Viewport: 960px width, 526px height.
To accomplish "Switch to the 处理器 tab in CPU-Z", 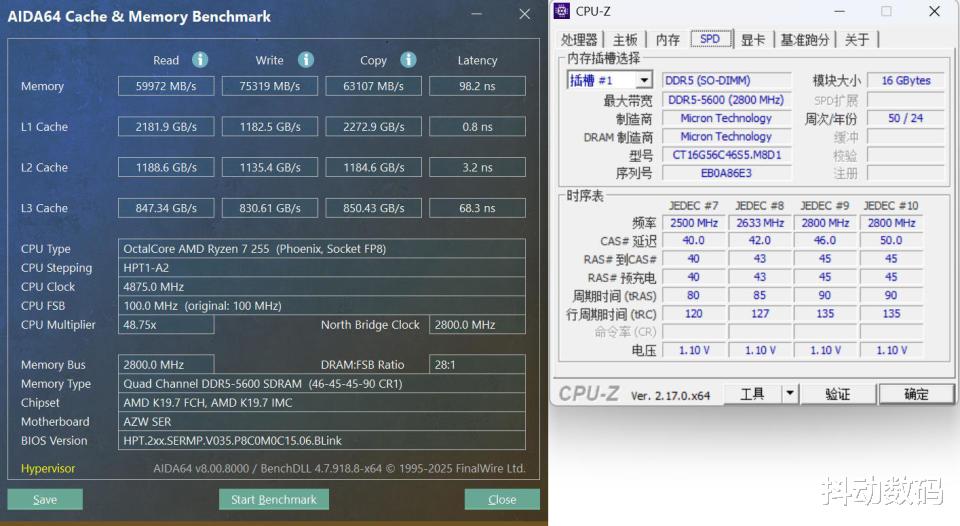I will pyautogui.click(x=579, y=40).
